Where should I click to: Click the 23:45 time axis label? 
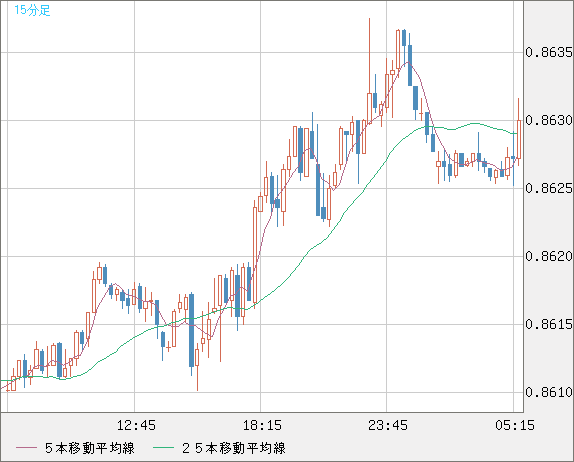(x=388, y=425)
